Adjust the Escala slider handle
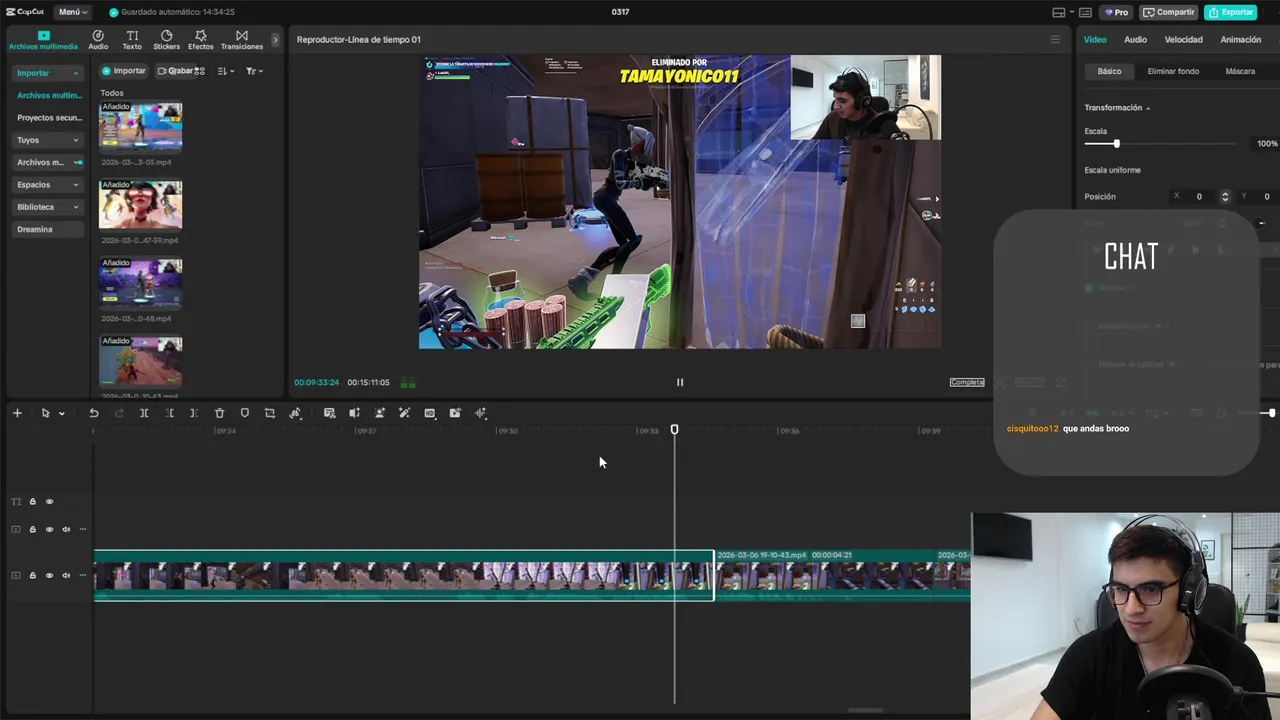Image resolution: width=1280 pixels, height=720 pixels. (1116, 144)
